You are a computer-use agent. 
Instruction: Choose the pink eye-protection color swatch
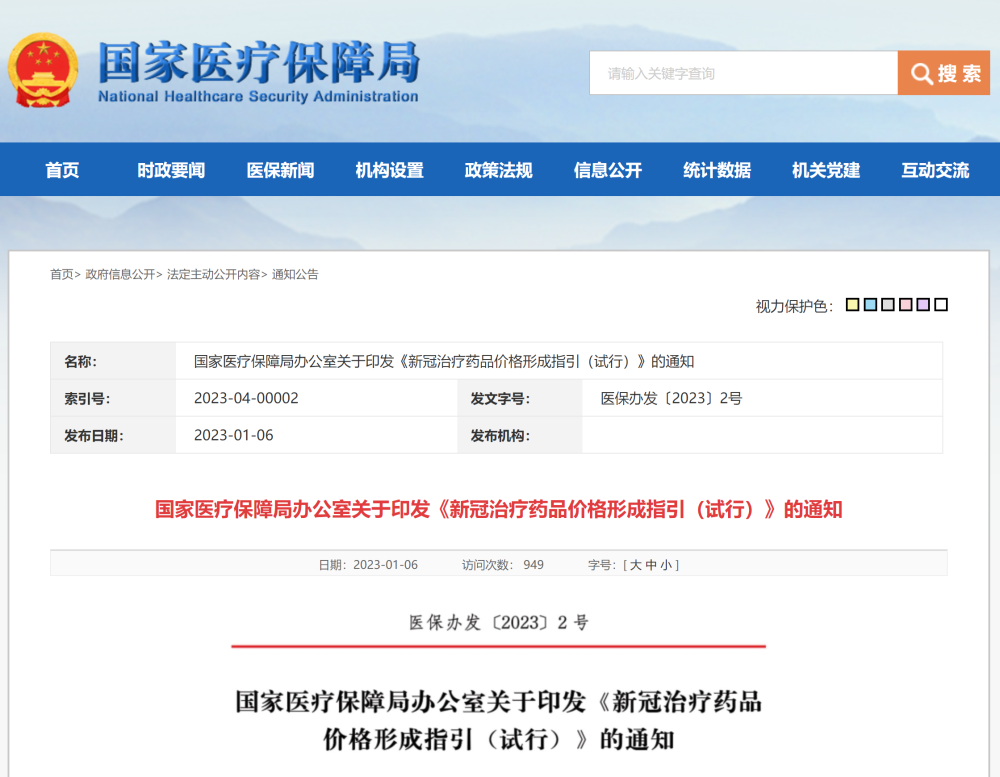coord(905,305)
